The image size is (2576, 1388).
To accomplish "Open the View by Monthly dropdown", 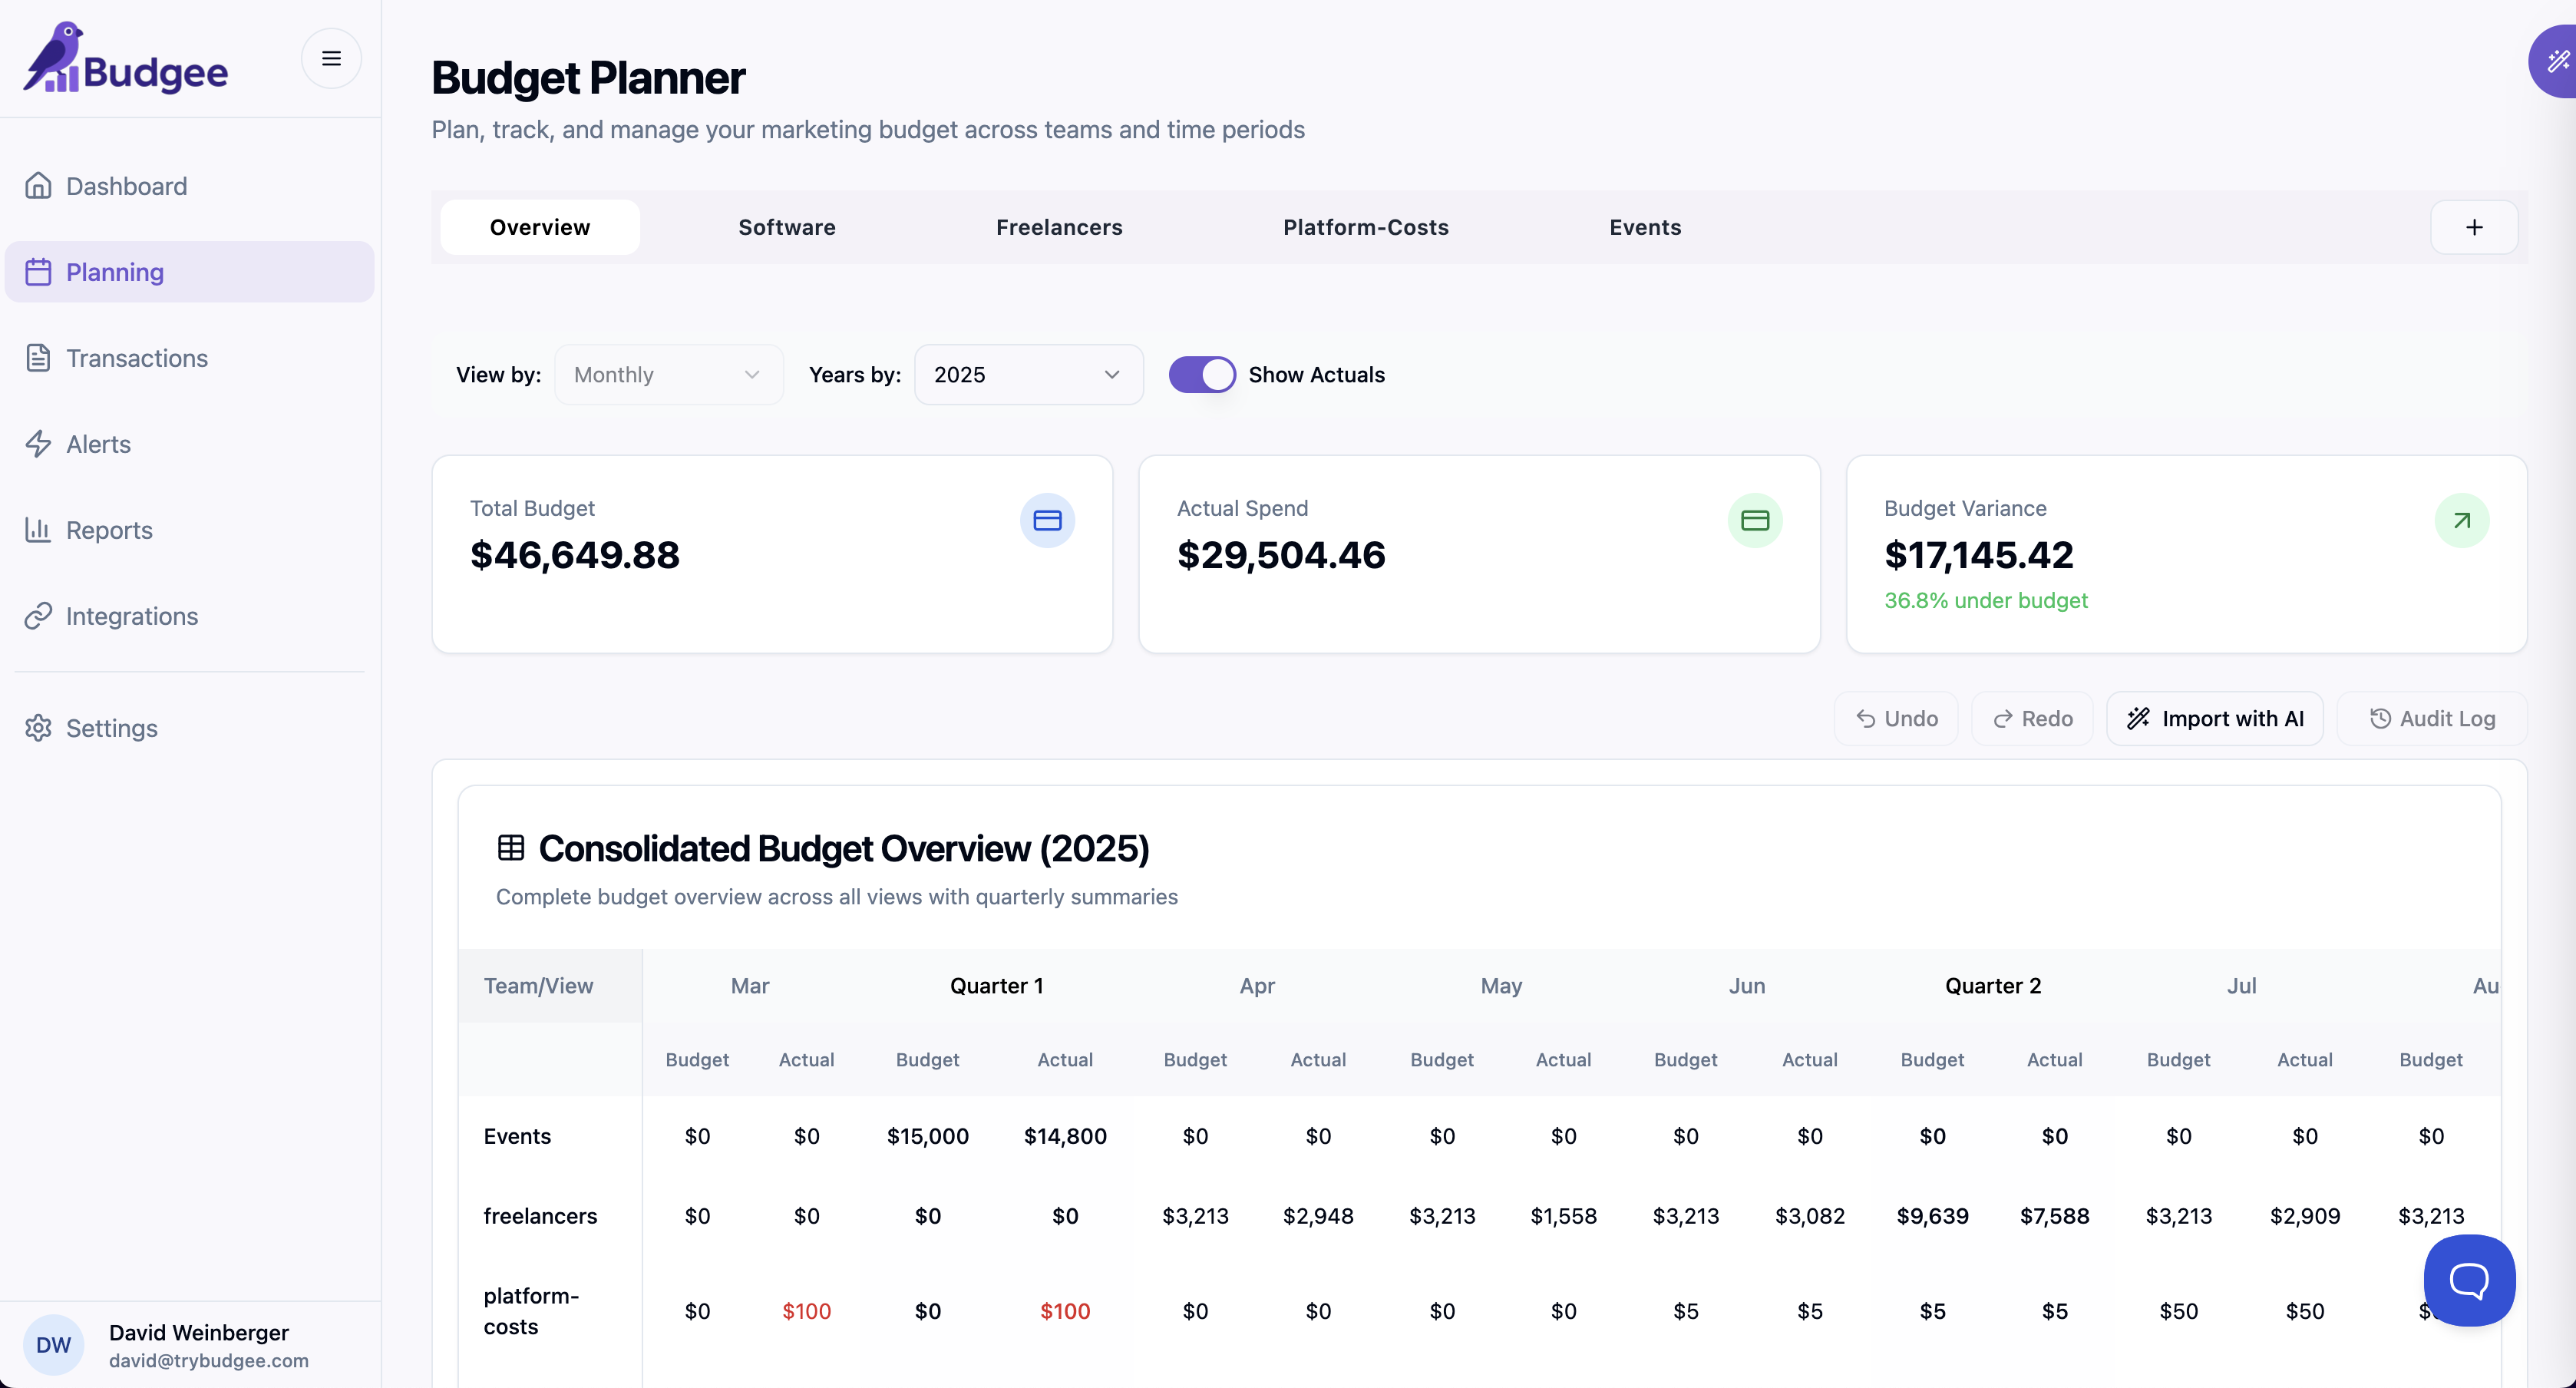I will [x=668, y=375].
